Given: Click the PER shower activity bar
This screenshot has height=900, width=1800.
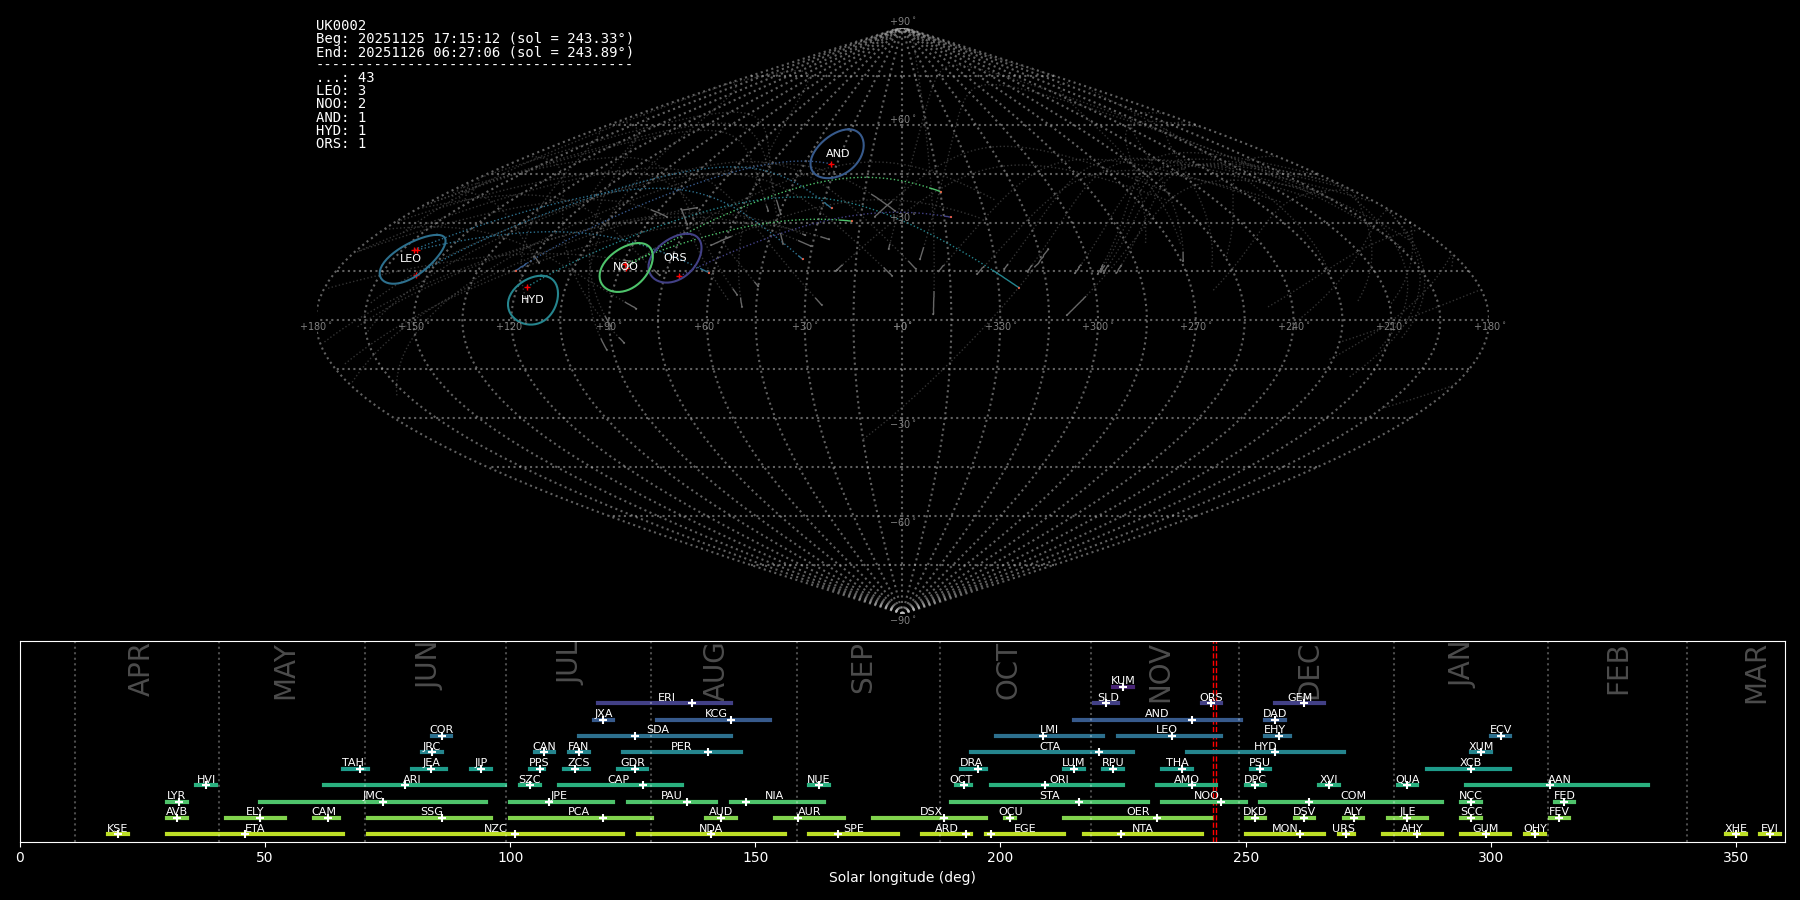Looking at the screenshot, I should pyautogui.click(x=681, y=752).
